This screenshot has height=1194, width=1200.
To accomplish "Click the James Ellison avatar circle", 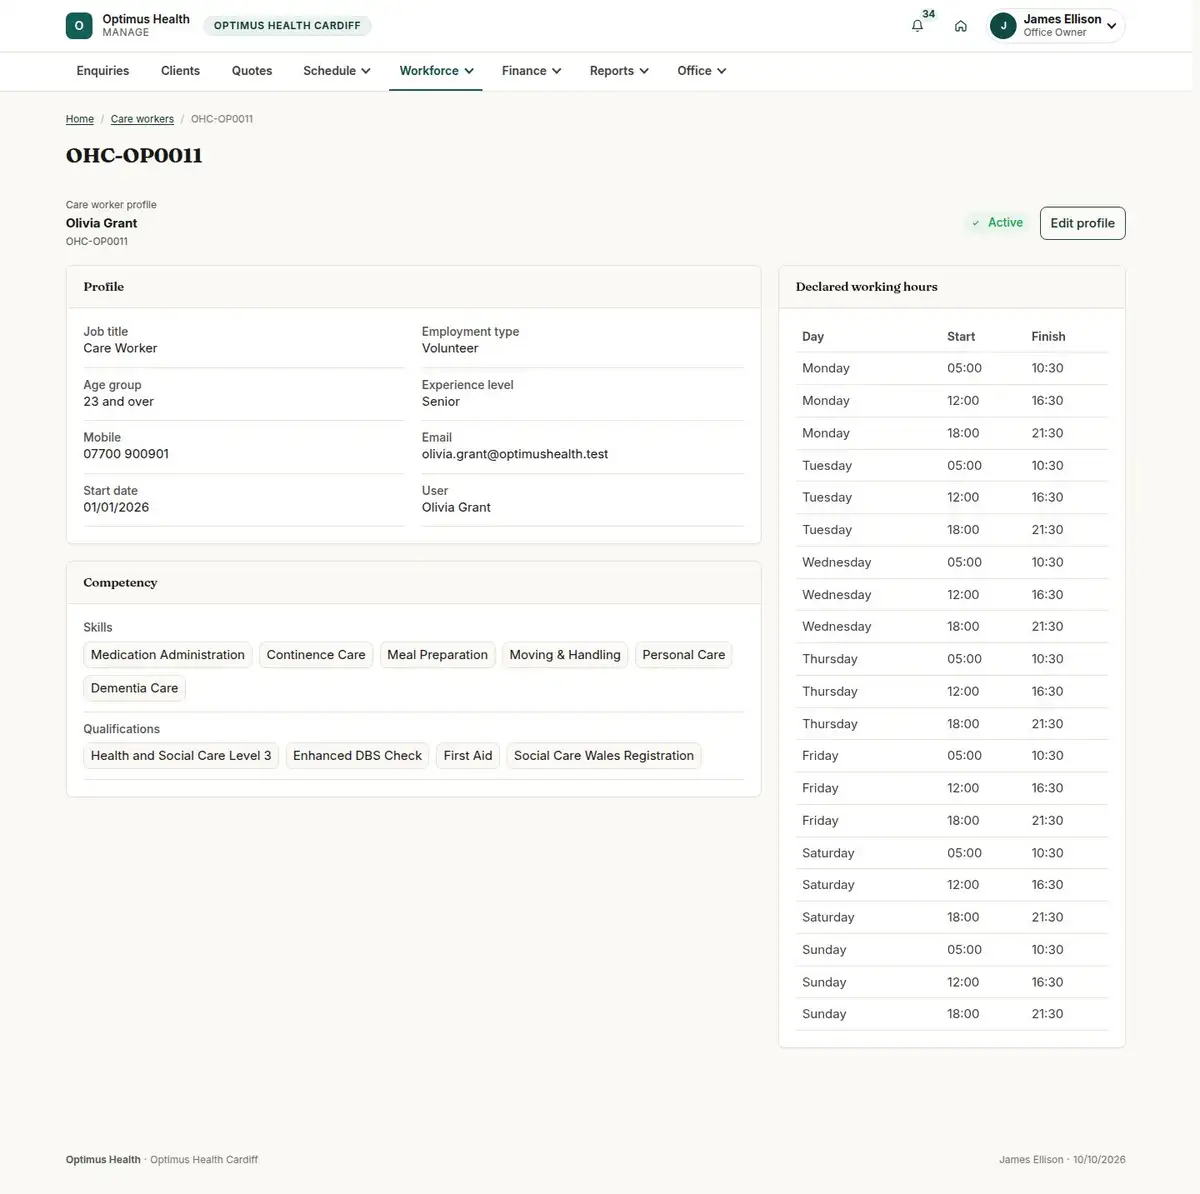I will [x=1003, y=26].
